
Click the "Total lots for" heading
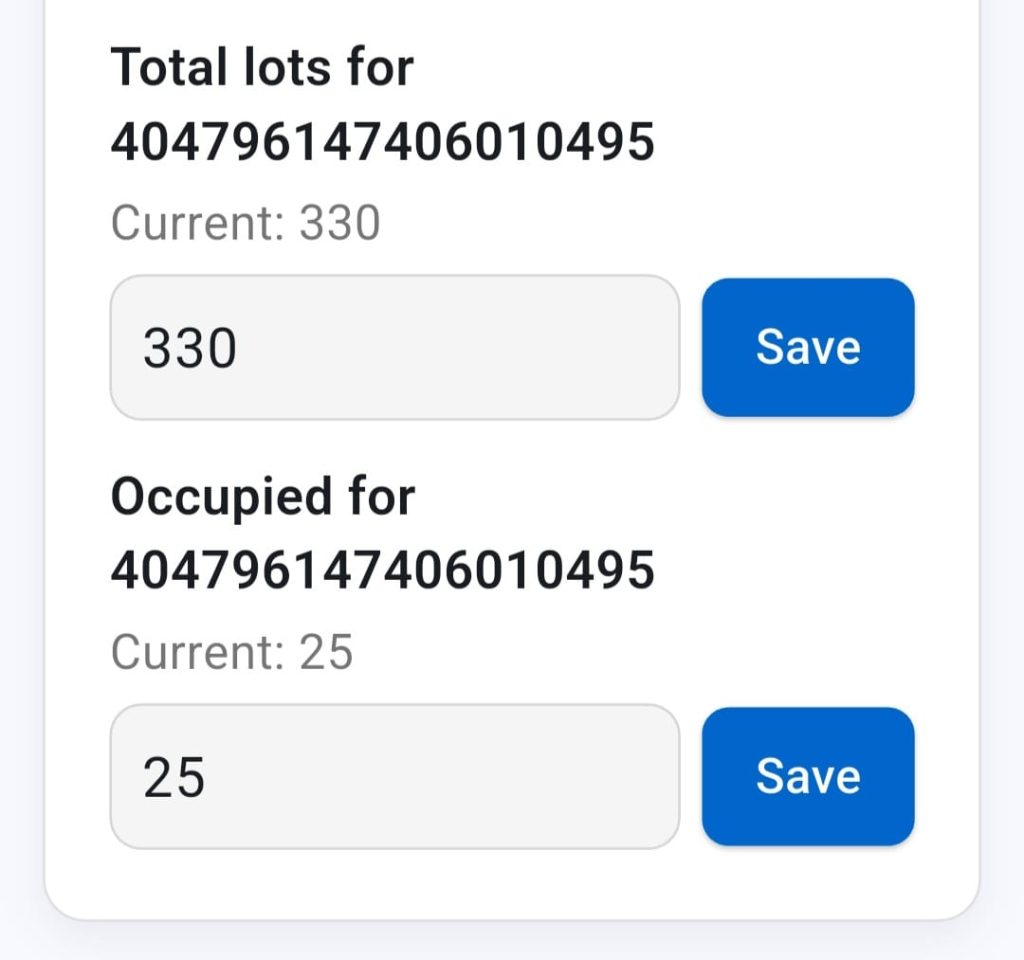(262, 68)
